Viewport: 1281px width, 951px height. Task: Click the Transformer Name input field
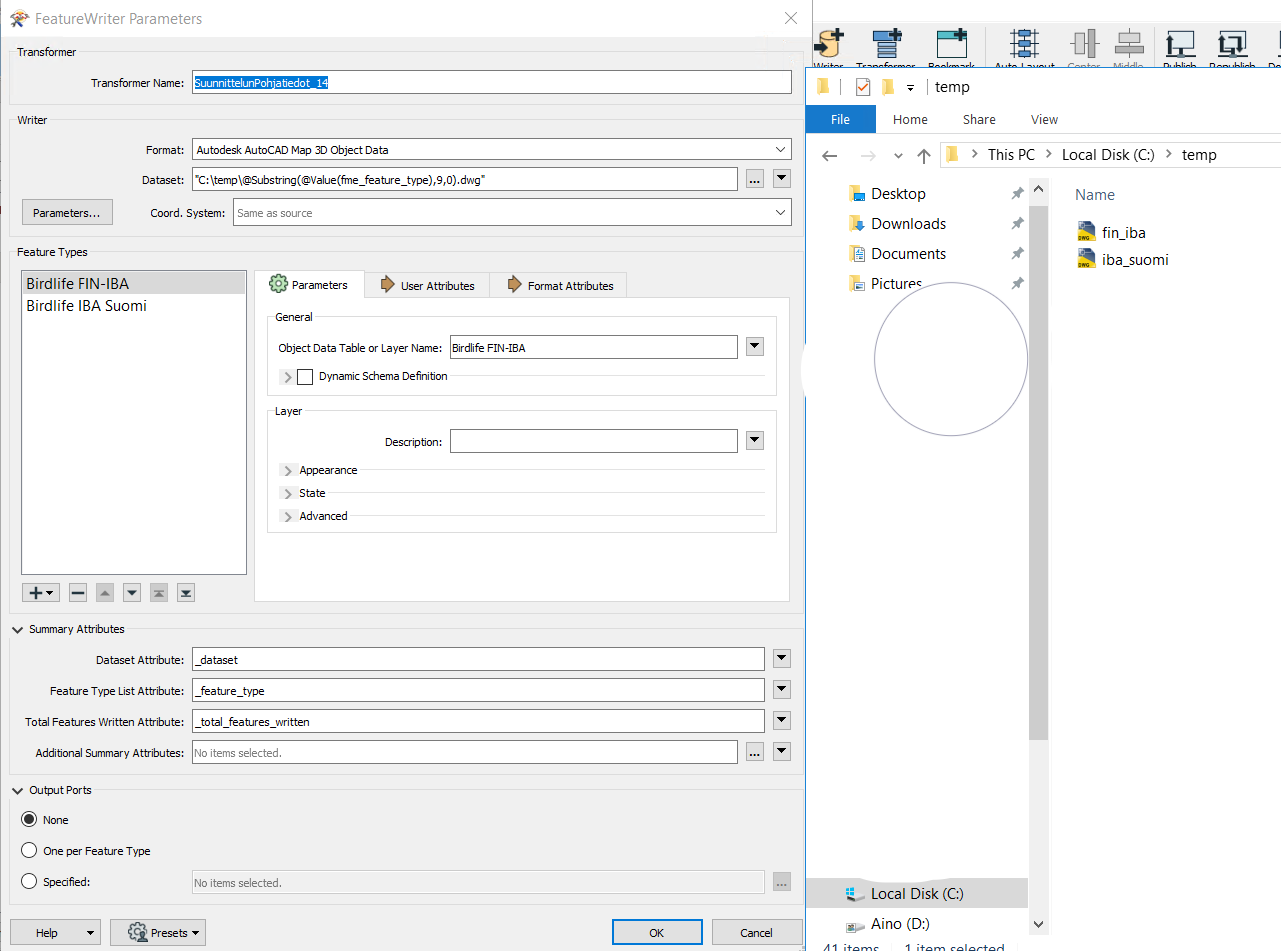click(491, 83)
